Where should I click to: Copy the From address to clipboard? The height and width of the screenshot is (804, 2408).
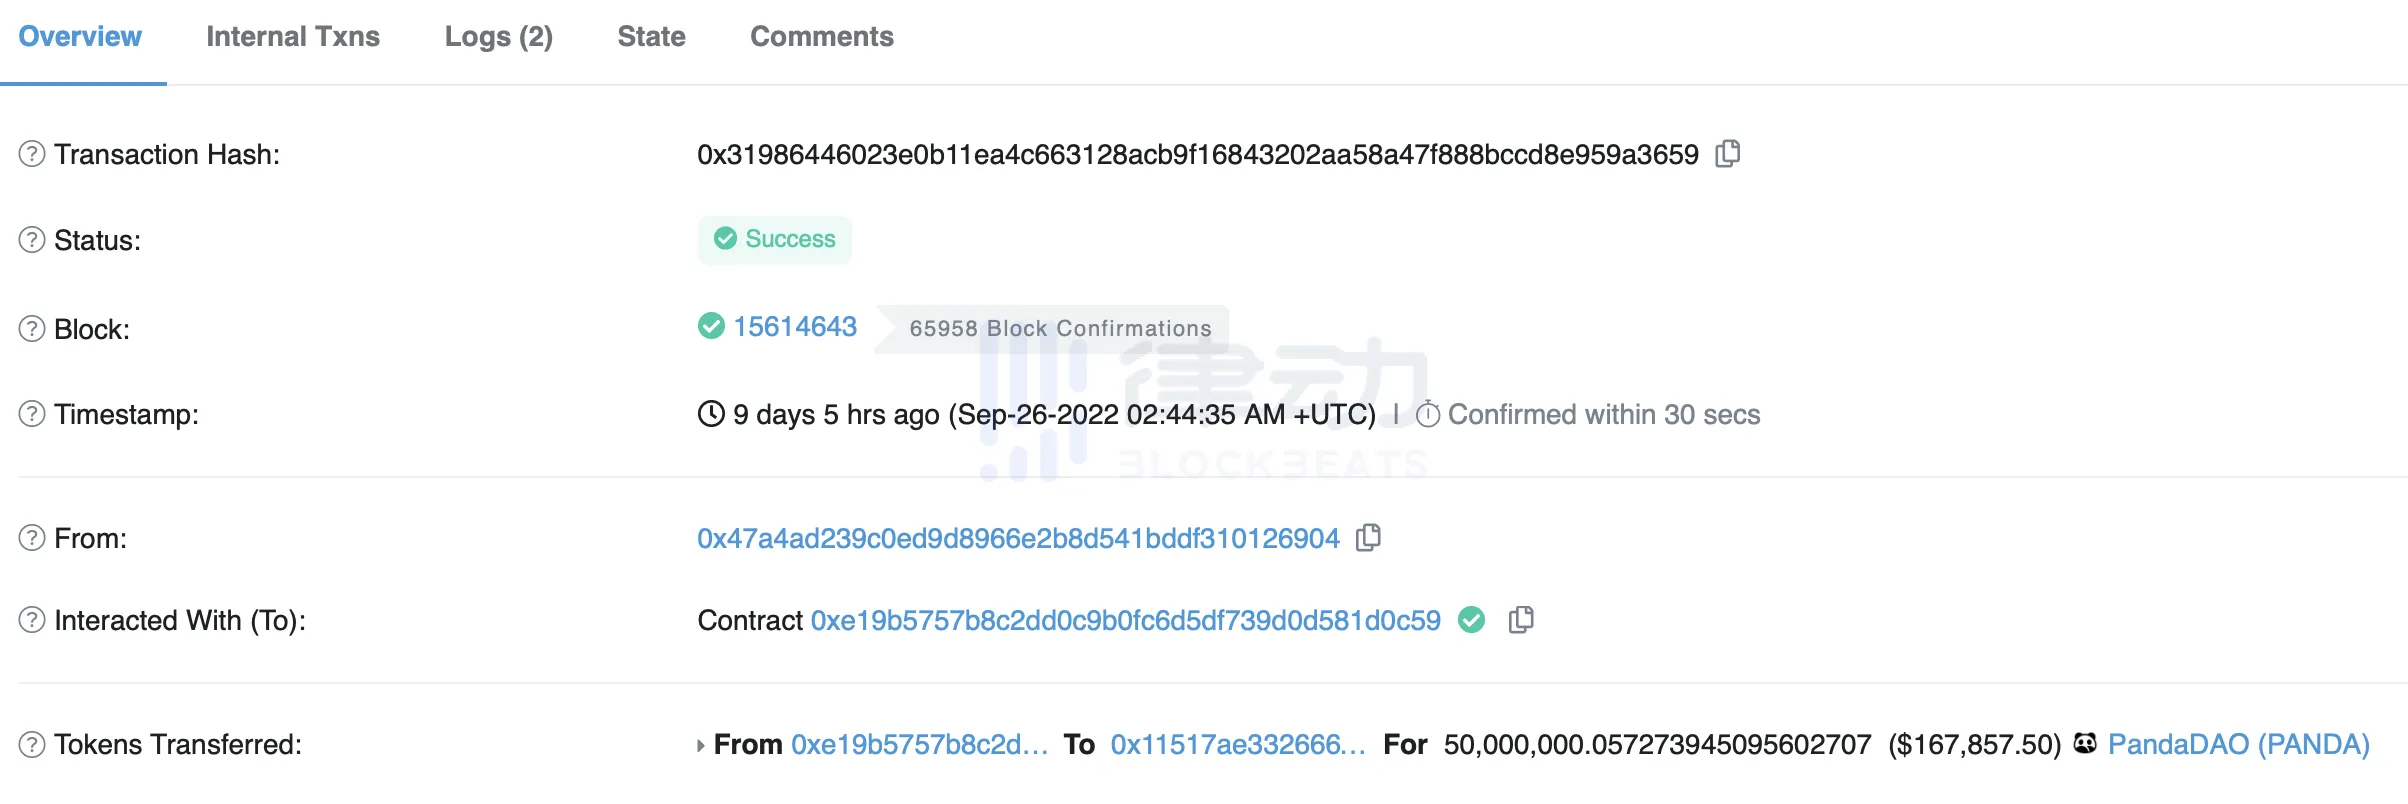click(x=1368, y=538)
